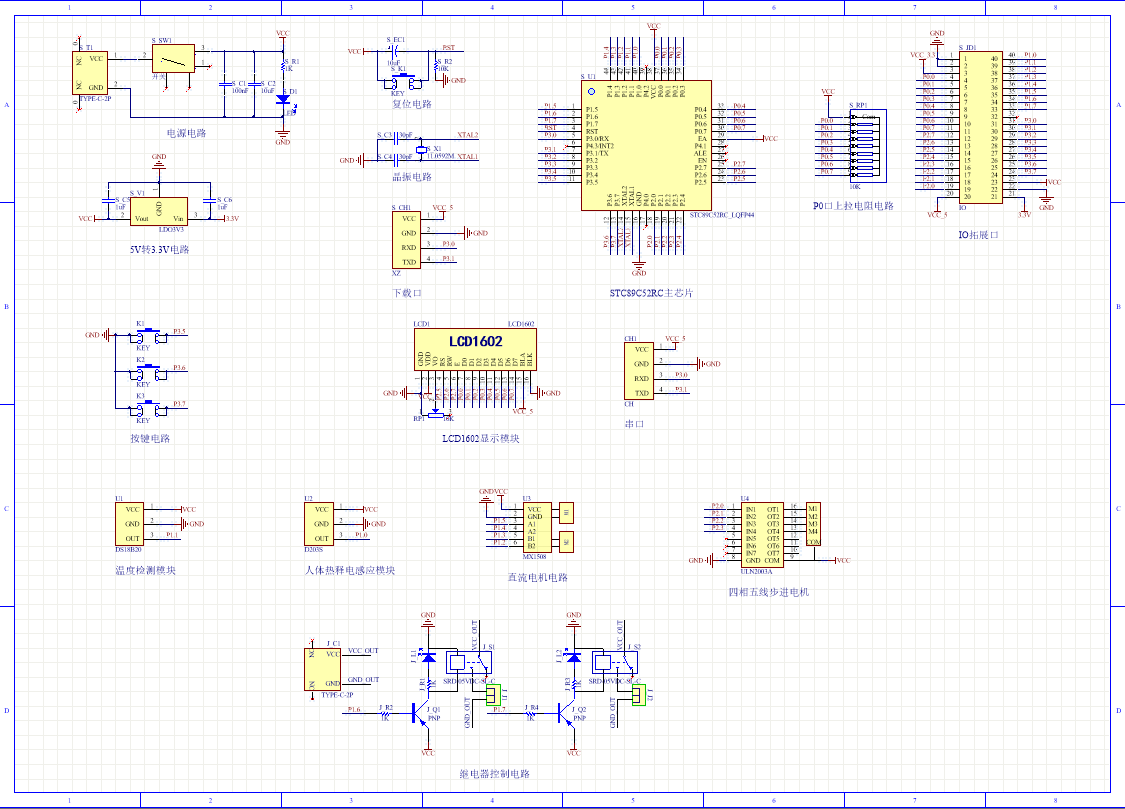Click the 按键电路 section title
The width and height of the screenshot is (1125, 809).
click(x=150, y=438)
